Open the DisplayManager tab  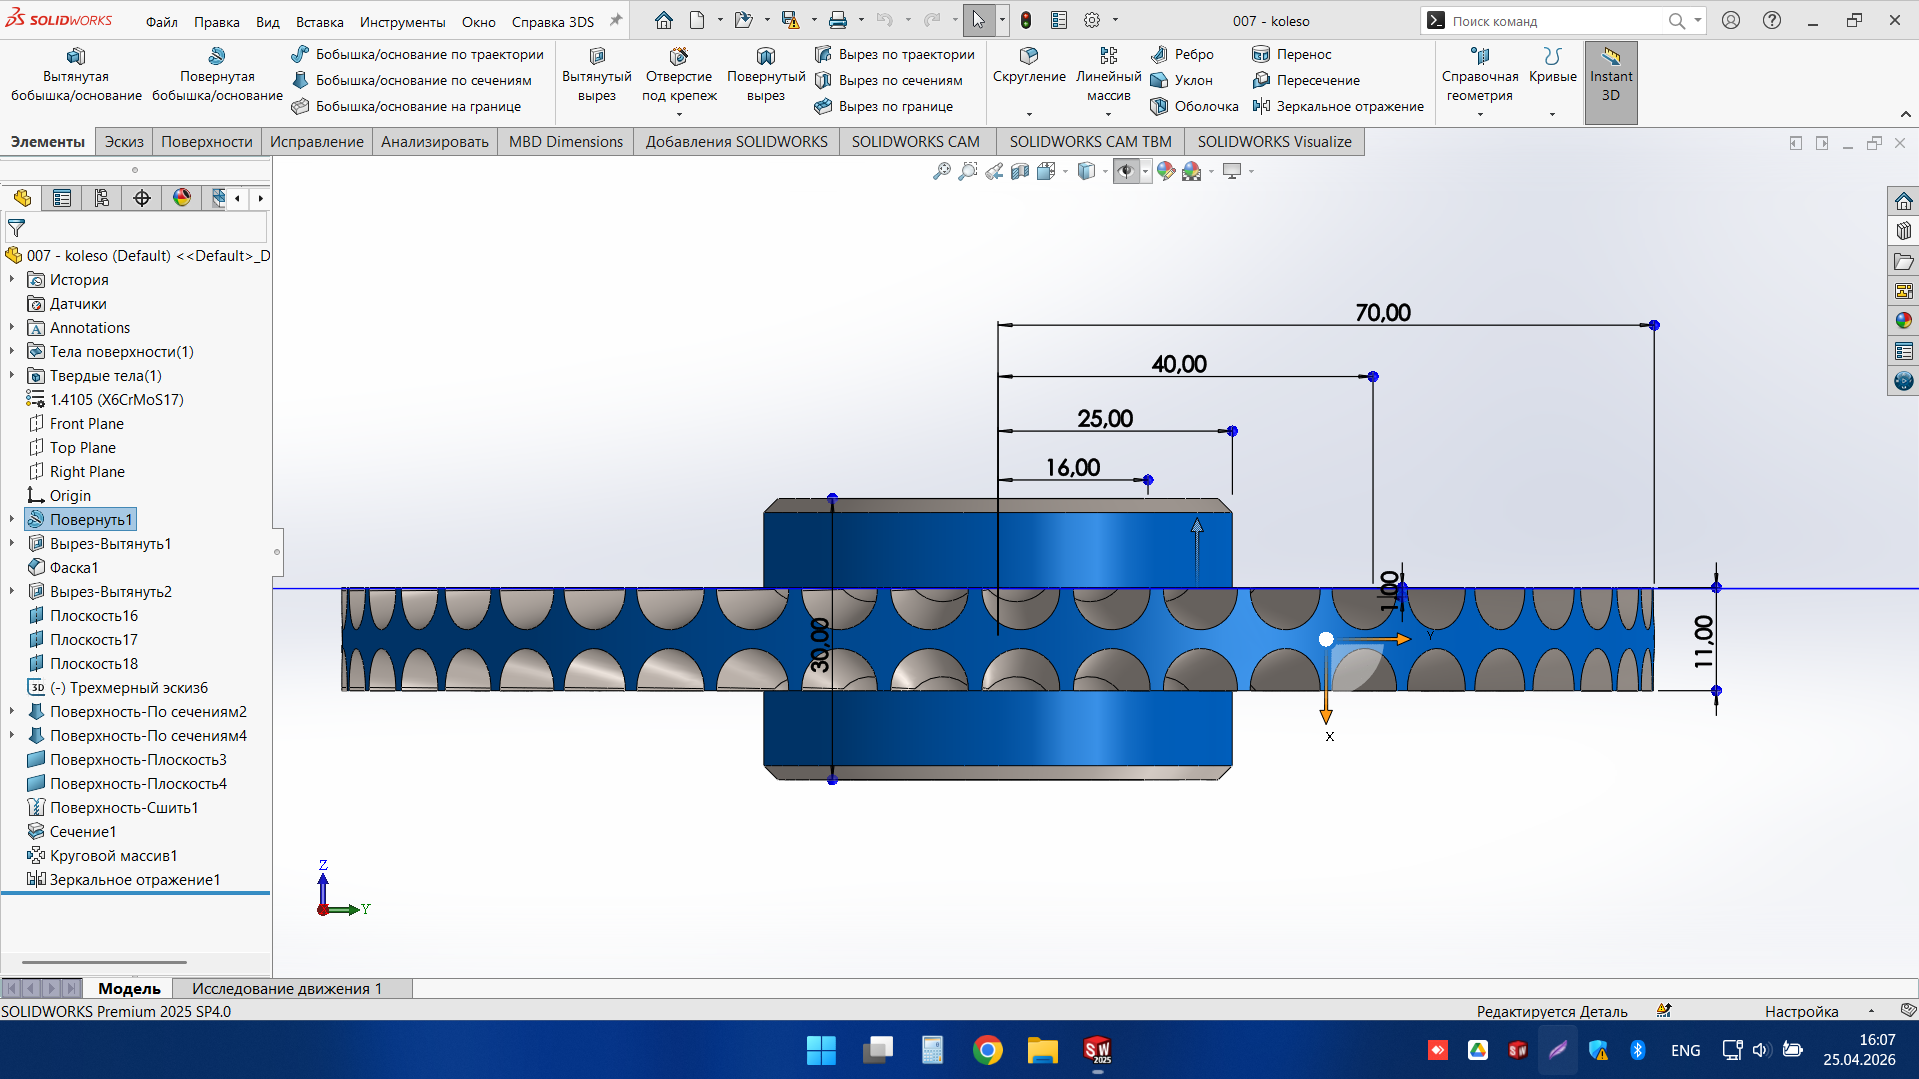182,198
